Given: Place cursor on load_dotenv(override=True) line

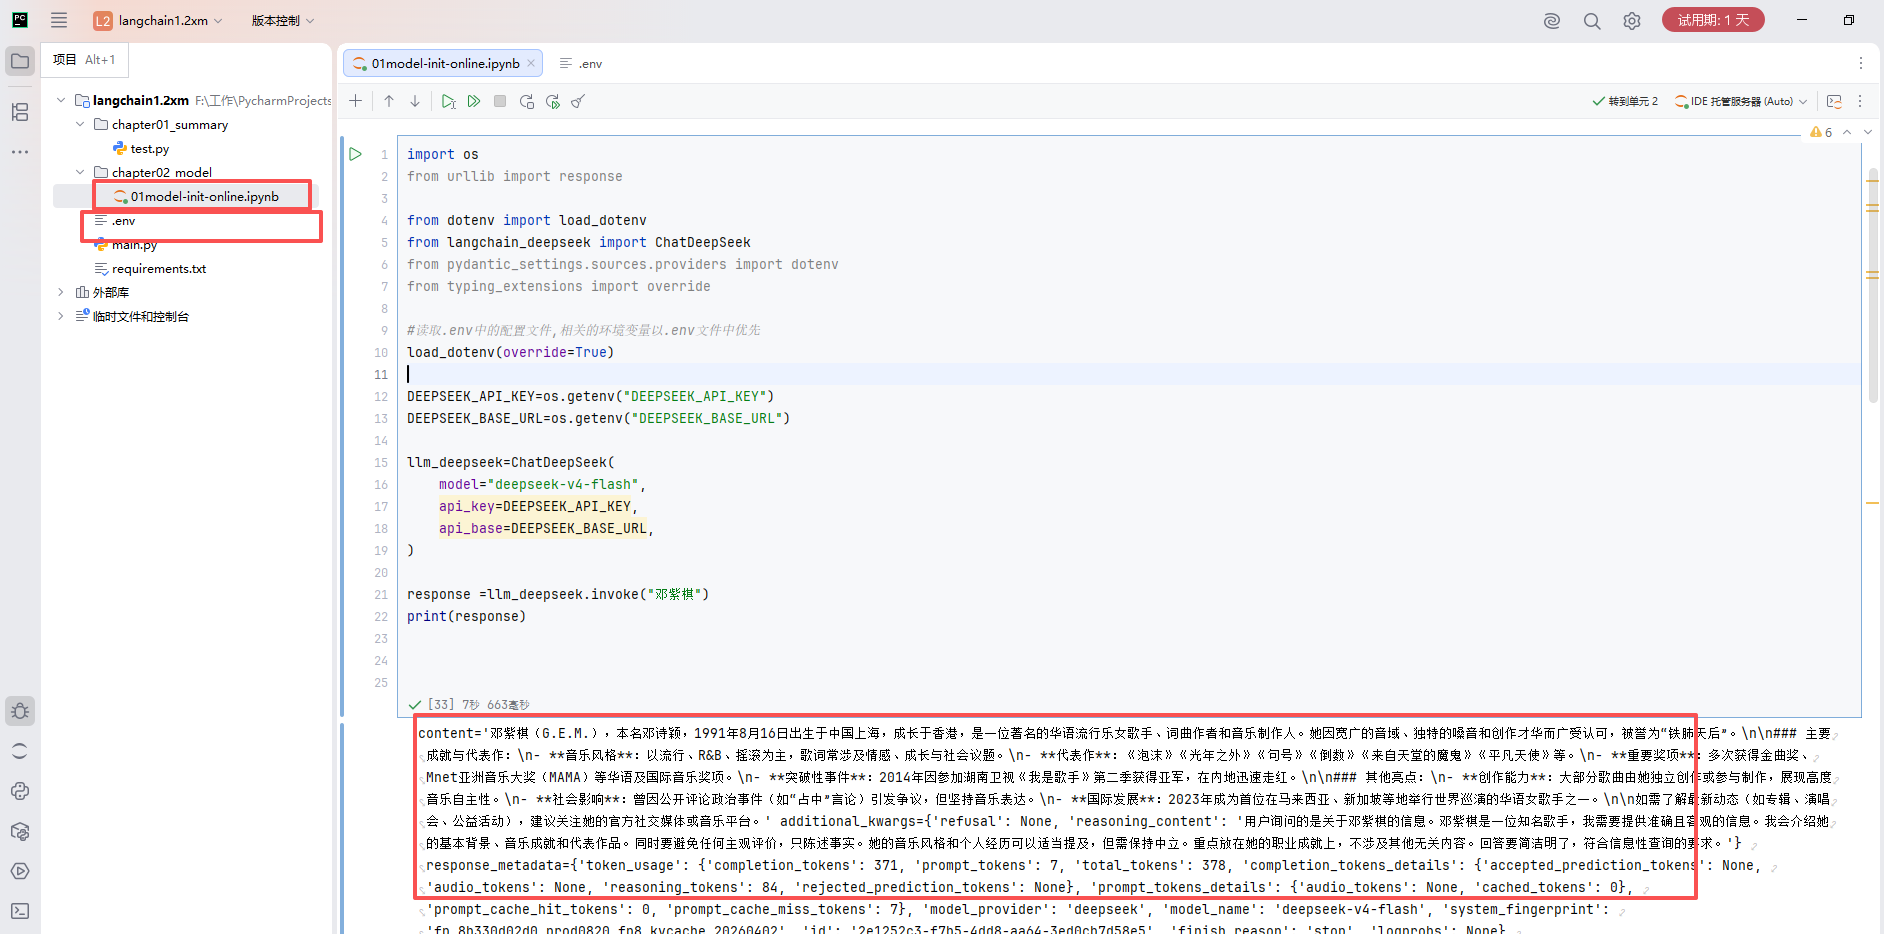Looking at the screenshot, I should 510,352.
